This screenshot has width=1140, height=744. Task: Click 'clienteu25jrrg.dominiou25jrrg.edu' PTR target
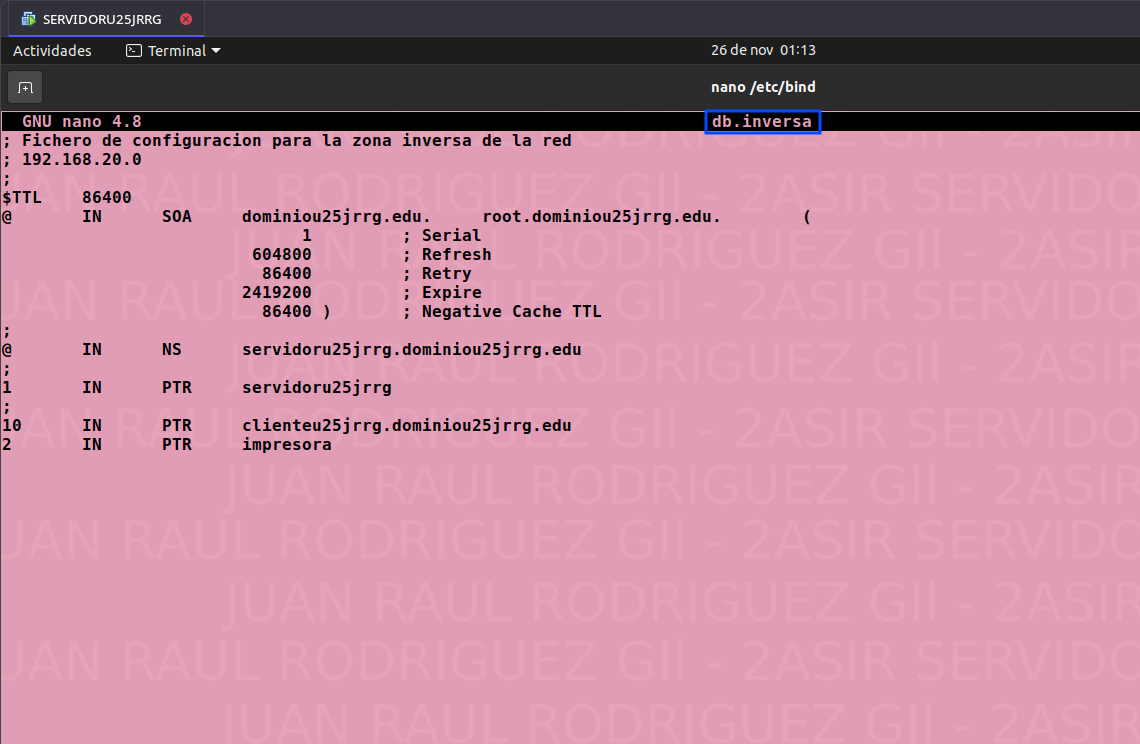point(406,425)
